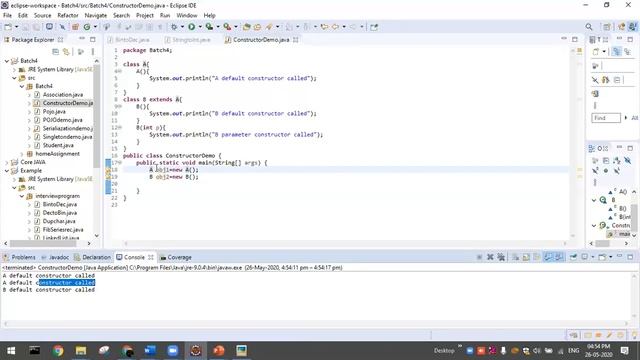The width and height of the screenshot is (640, 360).
Task: Collapse the Batch4 project node
Action: [7, 61]
